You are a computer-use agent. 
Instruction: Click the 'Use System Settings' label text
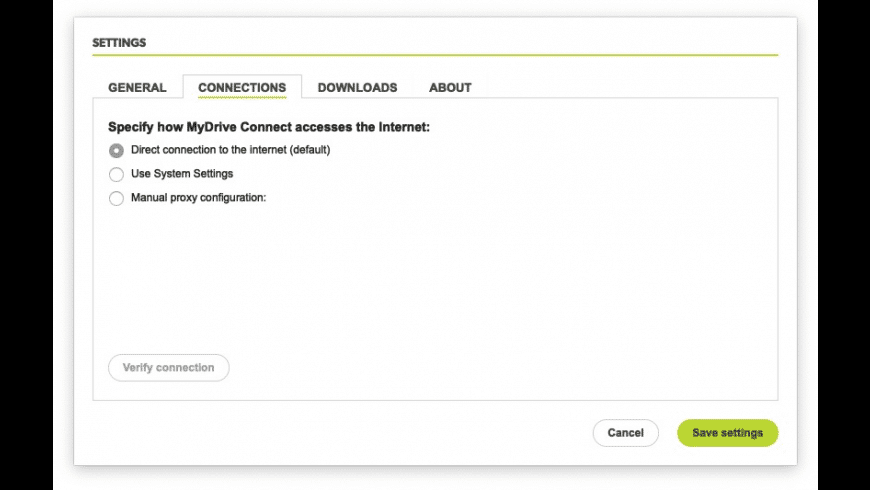[x=182, y=174]
